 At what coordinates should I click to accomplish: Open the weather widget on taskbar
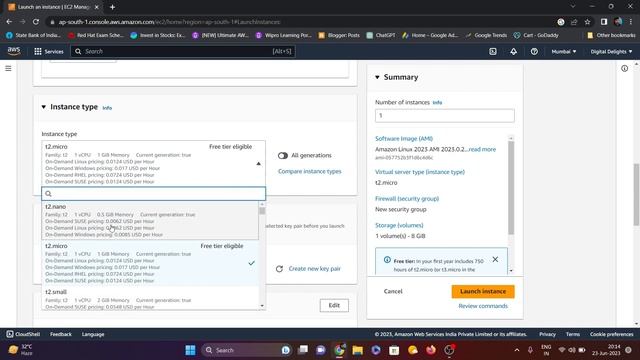coord(20,350)
